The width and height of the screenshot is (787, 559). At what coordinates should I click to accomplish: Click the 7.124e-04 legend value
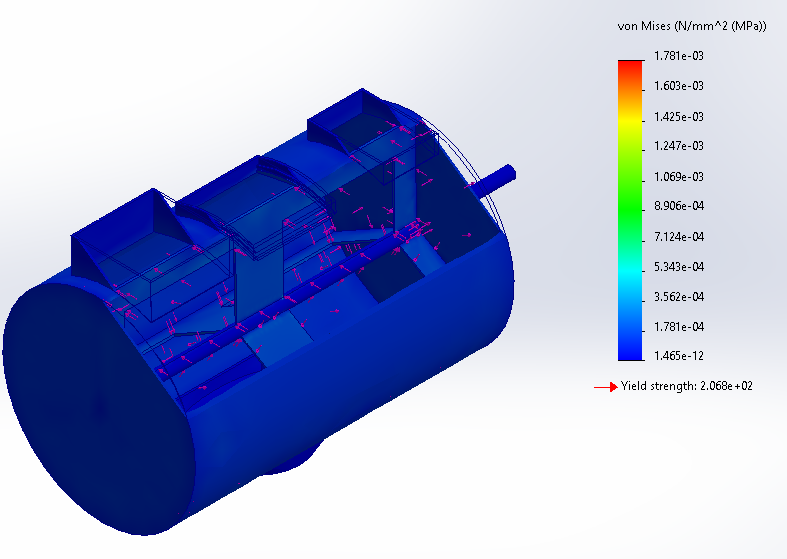pyautogui.click(x=679, y=237)
